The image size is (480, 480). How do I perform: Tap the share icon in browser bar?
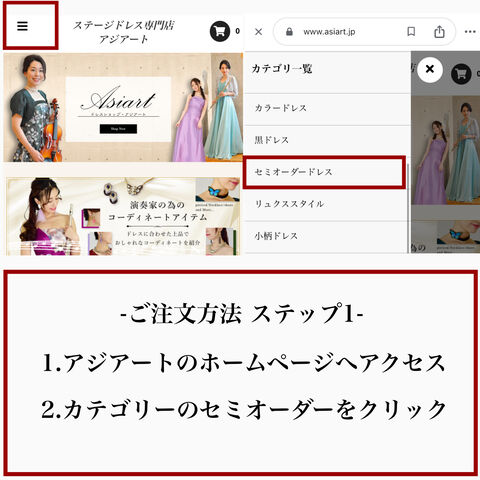click(439, 32)
